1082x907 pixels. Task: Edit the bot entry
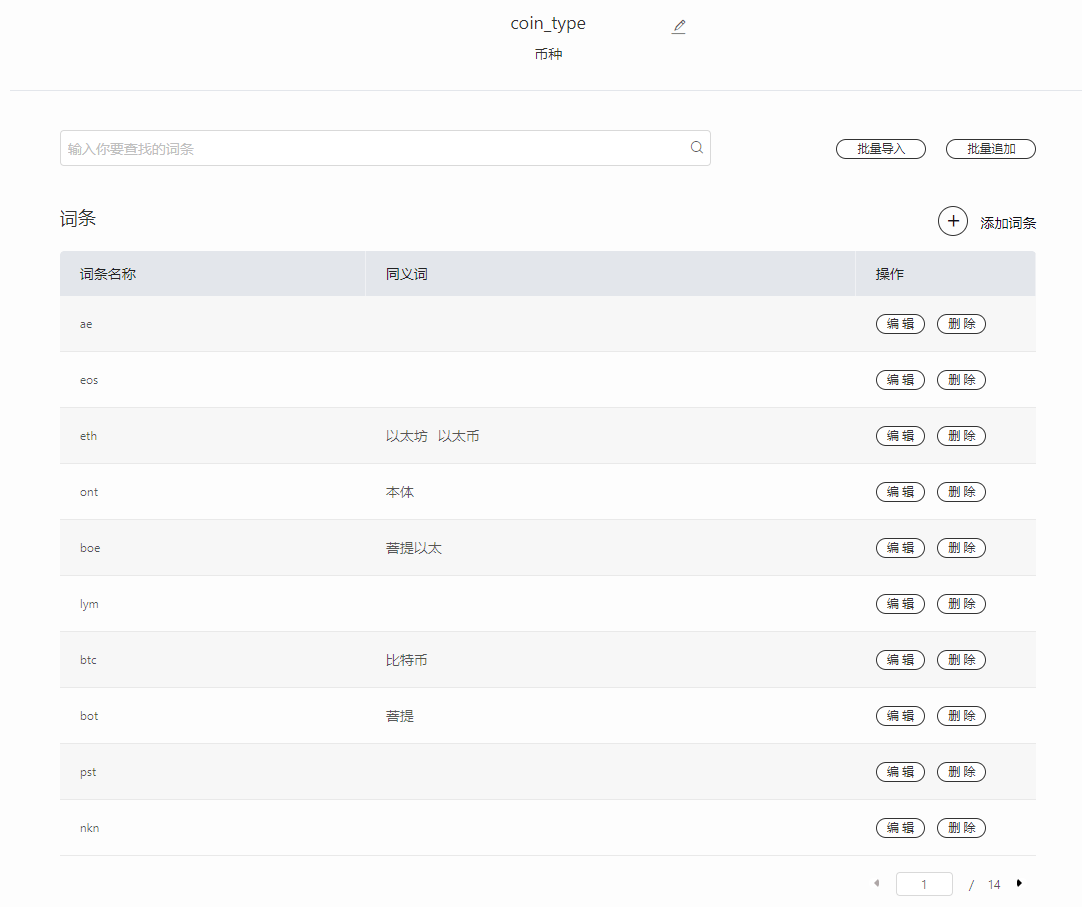tap(900, 715)
